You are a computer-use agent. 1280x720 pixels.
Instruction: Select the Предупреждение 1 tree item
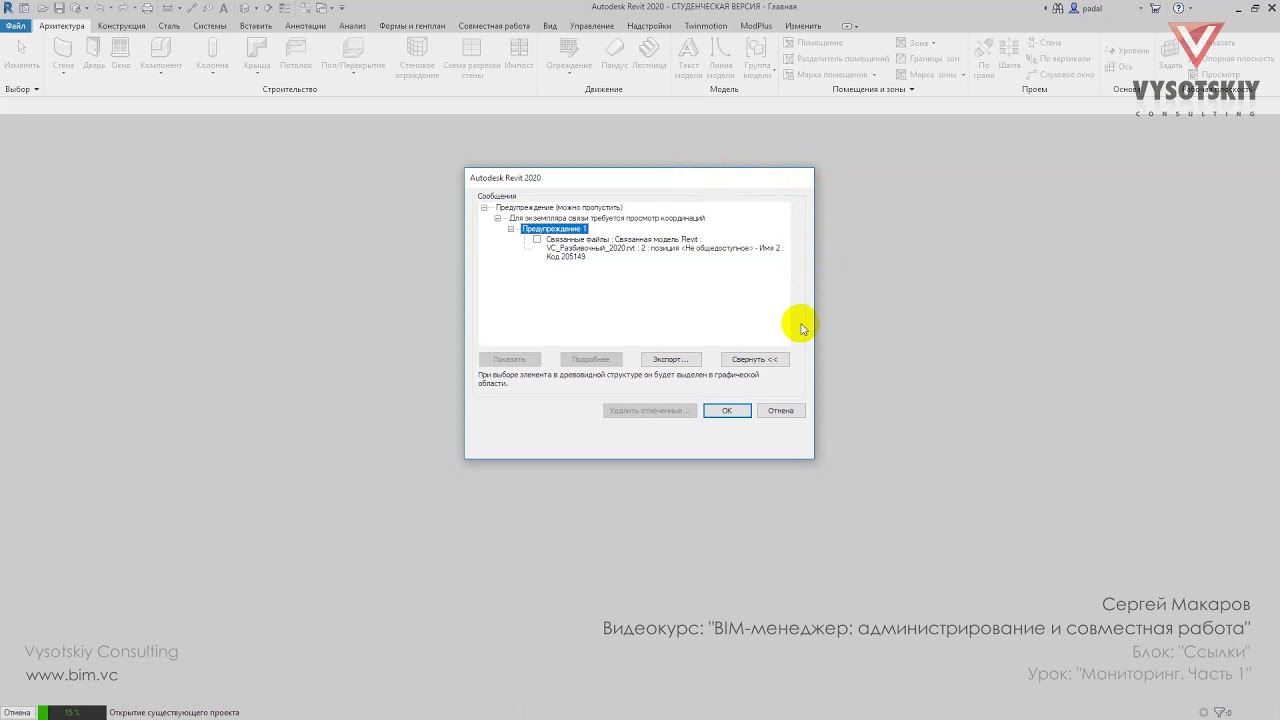coord(554,229)
